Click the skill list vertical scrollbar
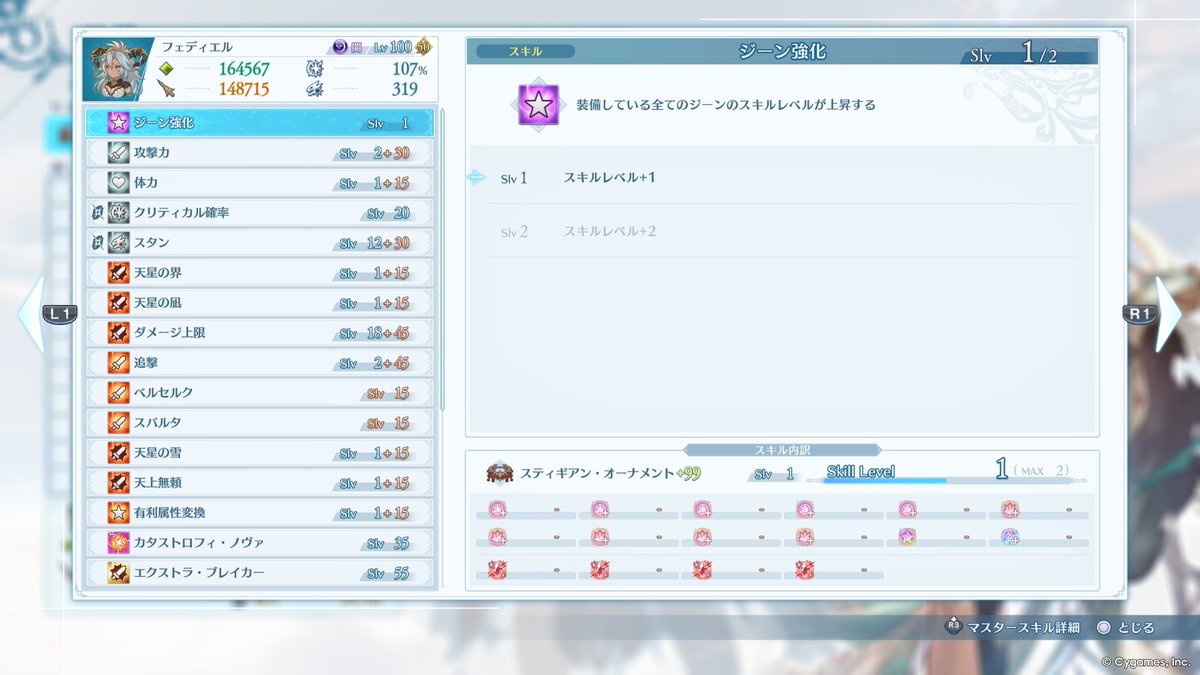Image resolution: width=1200 pixels, height=675 pixels. pos(442,260)
